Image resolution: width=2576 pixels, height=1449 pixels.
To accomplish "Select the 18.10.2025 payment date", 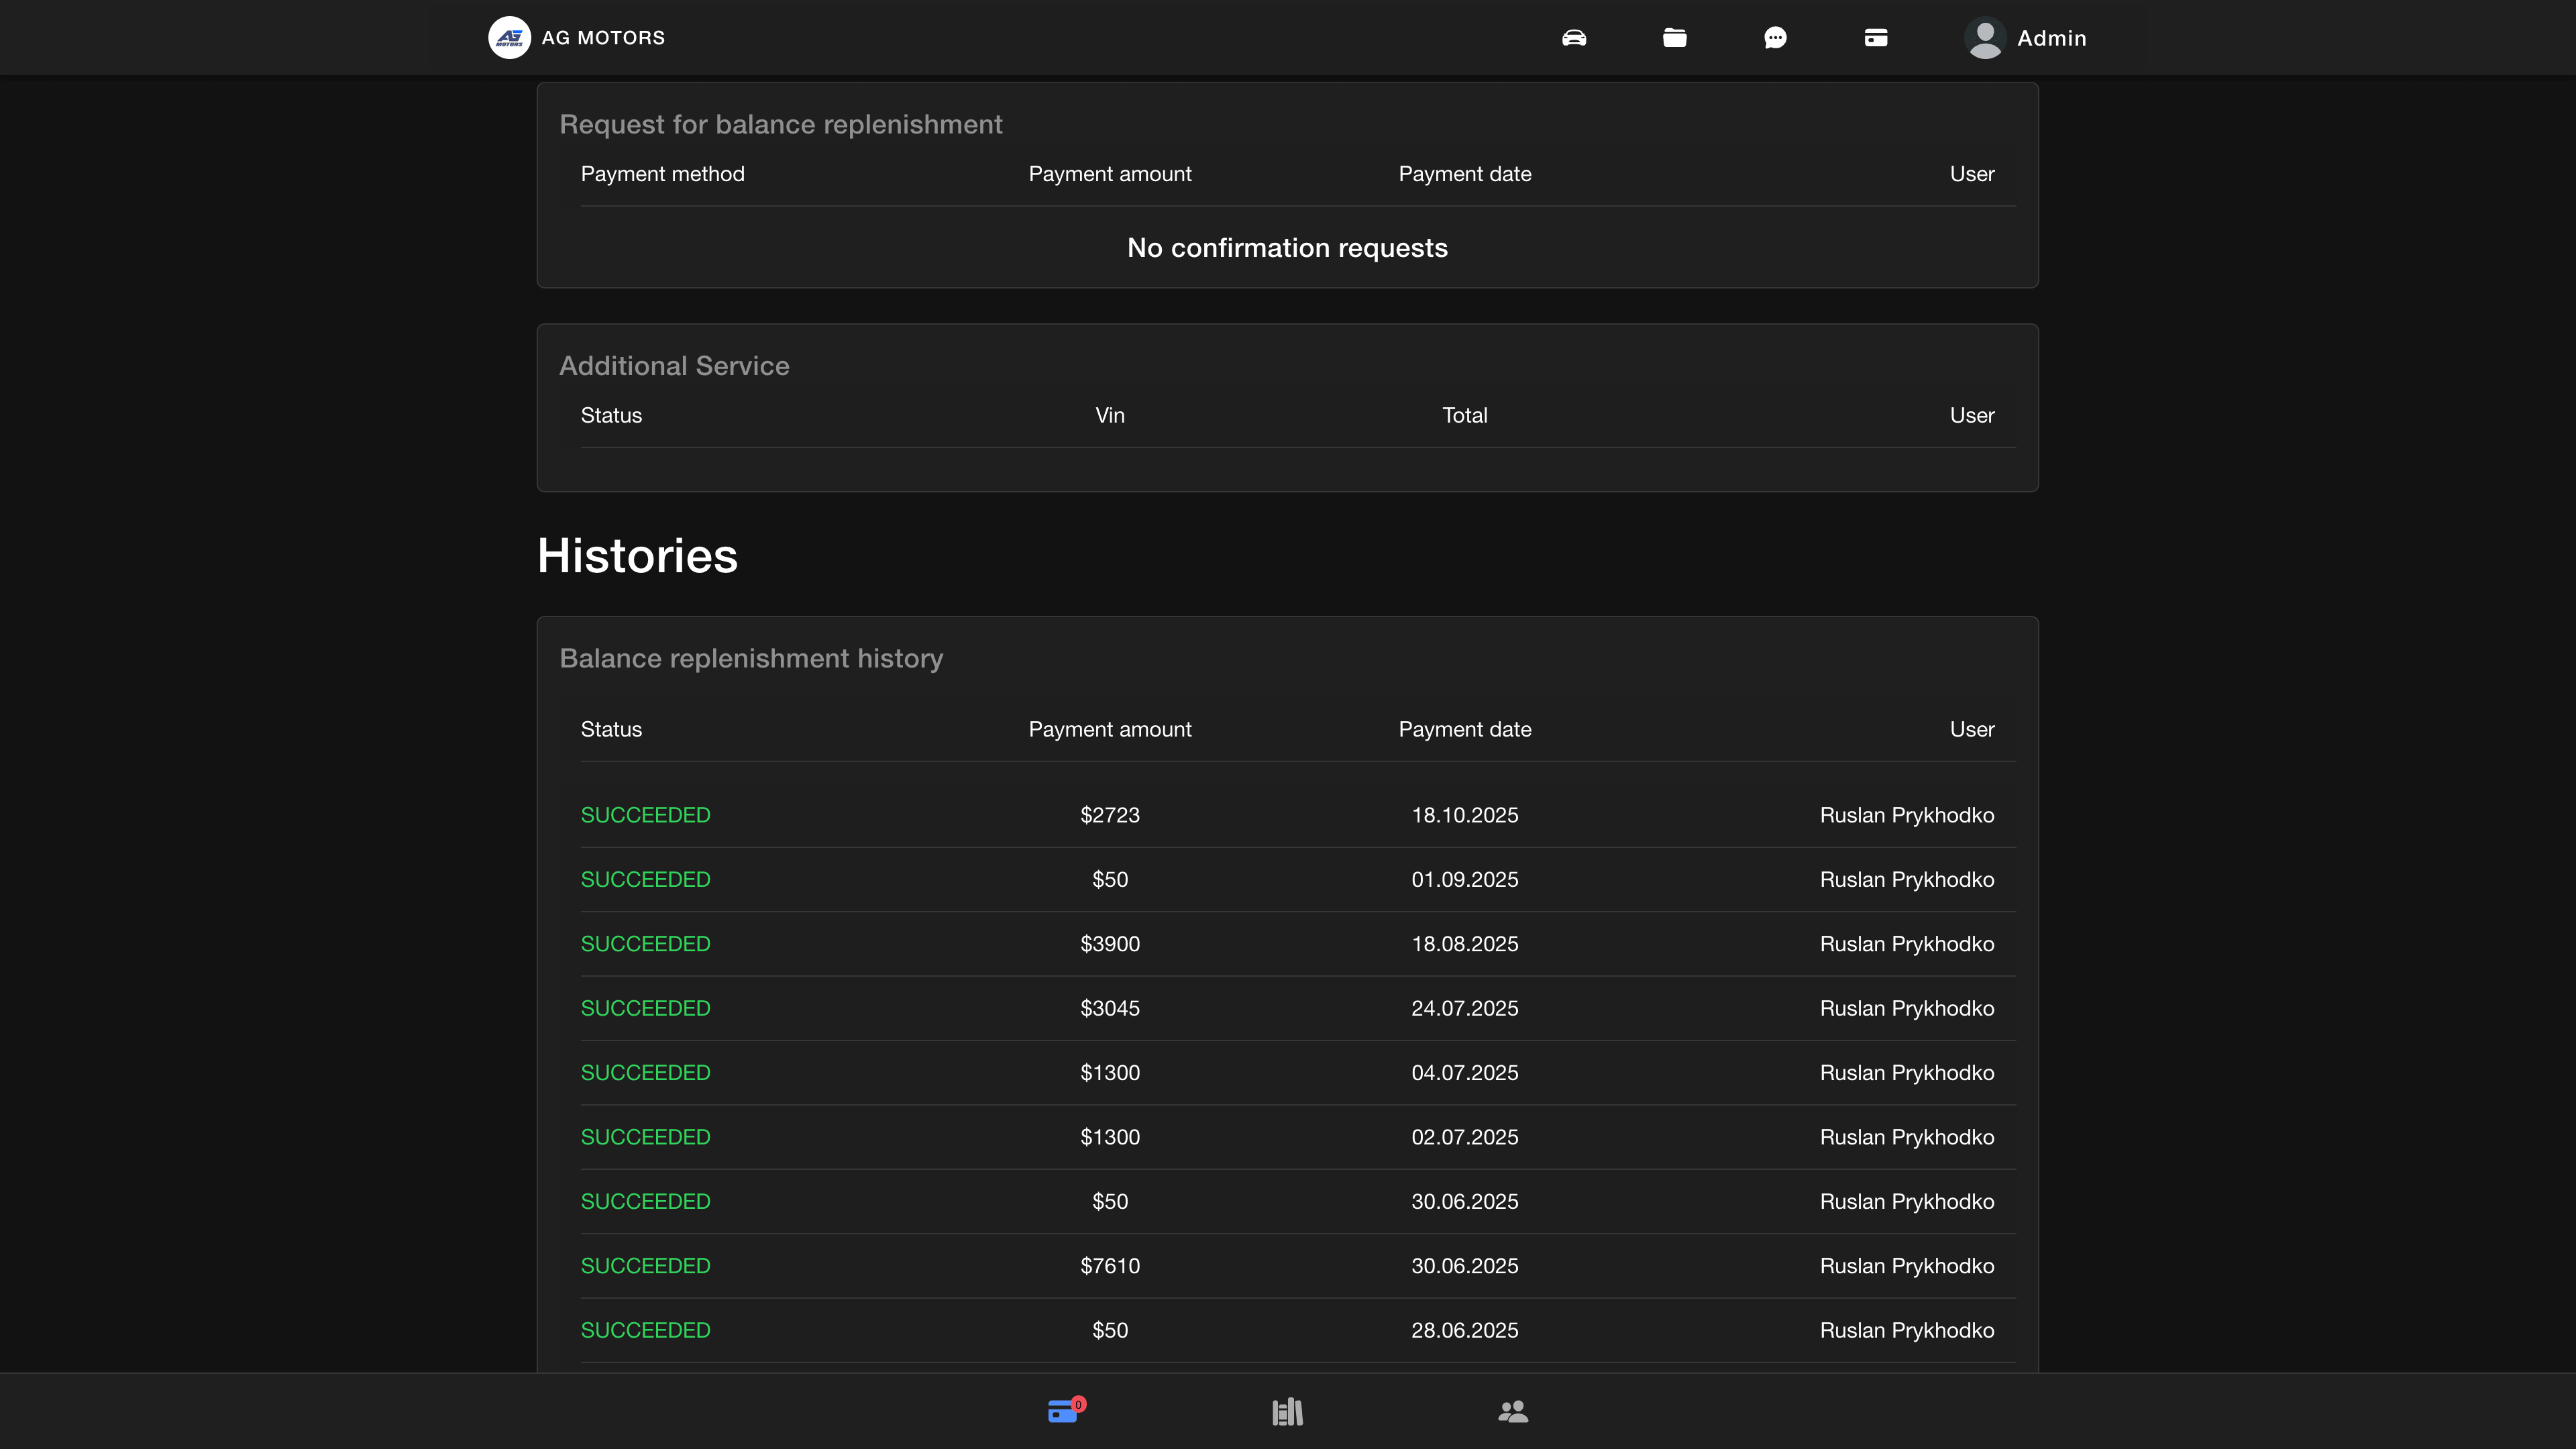I will click(1465, 815).
